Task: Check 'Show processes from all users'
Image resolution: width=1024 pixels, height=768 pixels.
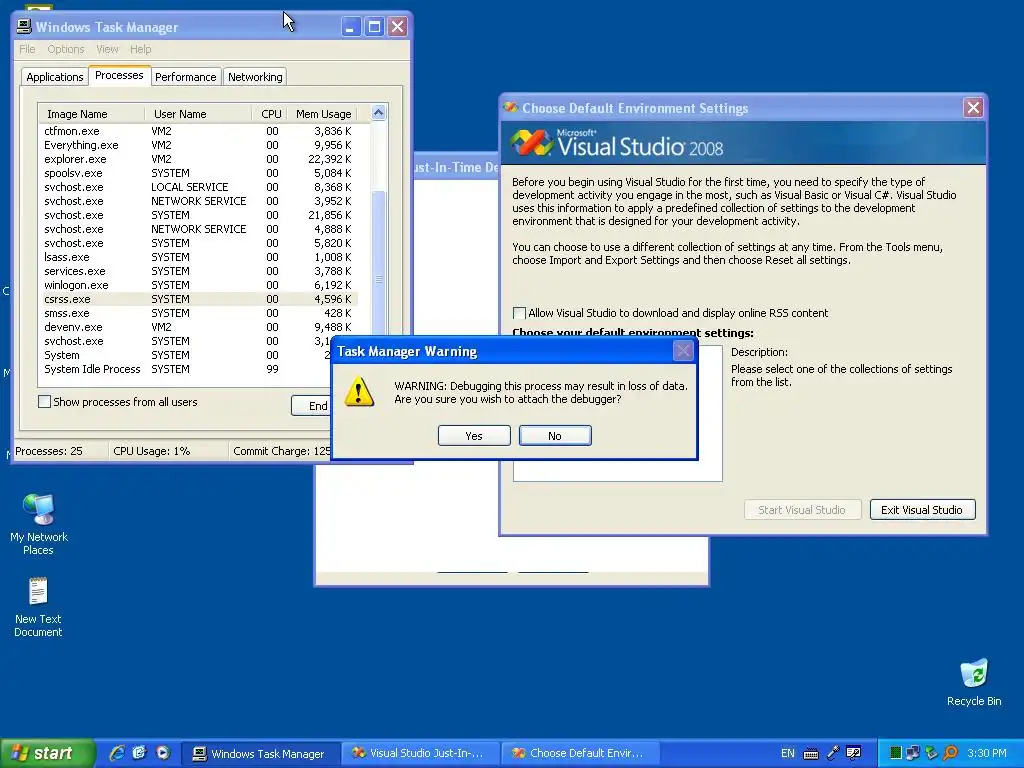Action: tap(44, 402)
